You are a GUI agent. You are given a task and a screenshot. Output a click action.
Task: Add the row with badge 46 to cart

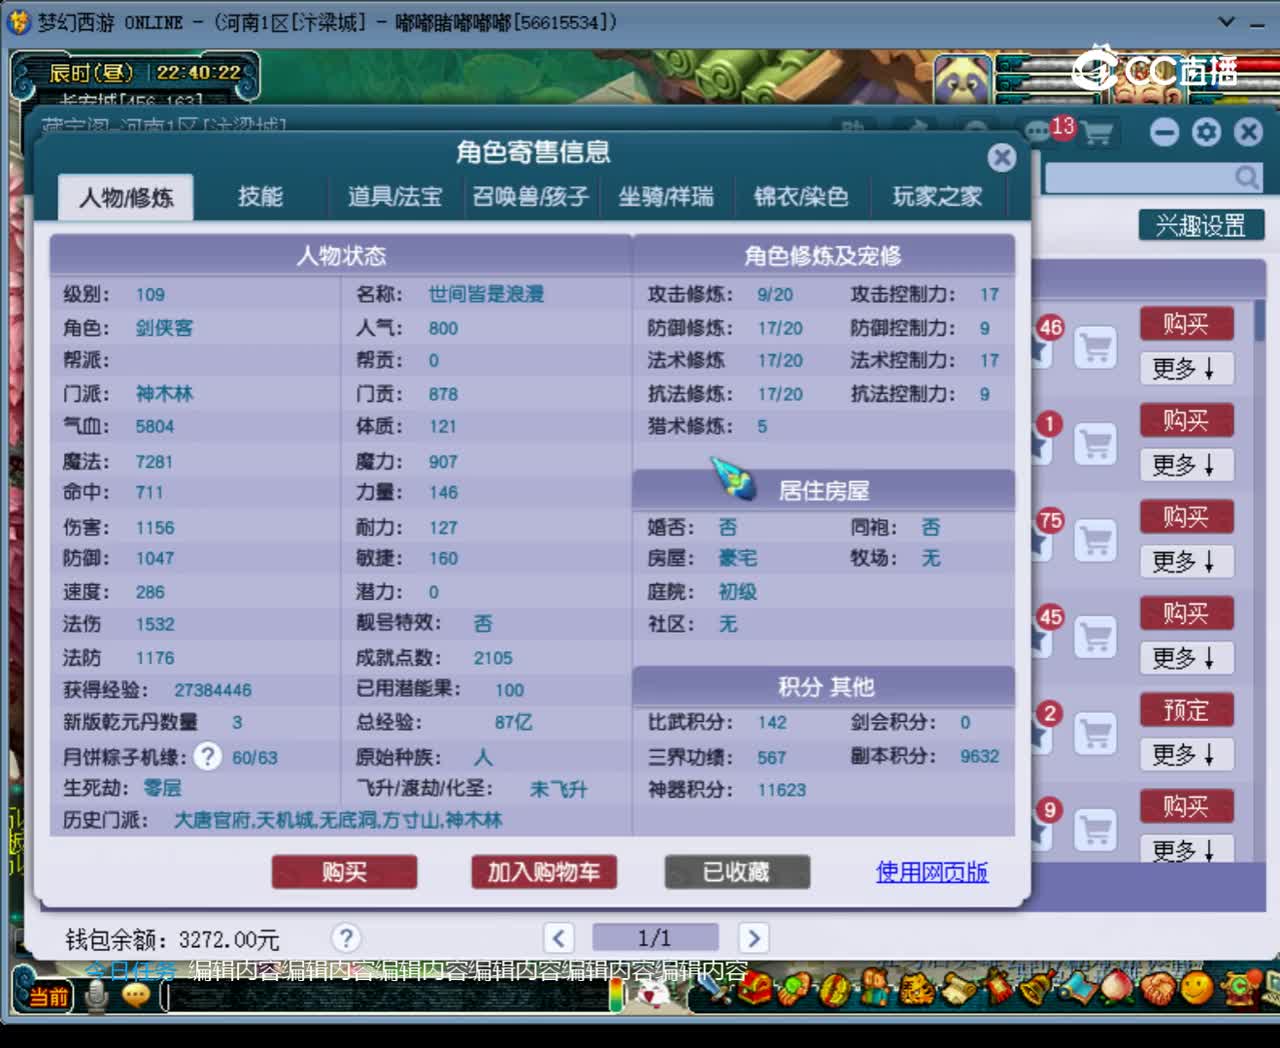(x=1095, y=347)
